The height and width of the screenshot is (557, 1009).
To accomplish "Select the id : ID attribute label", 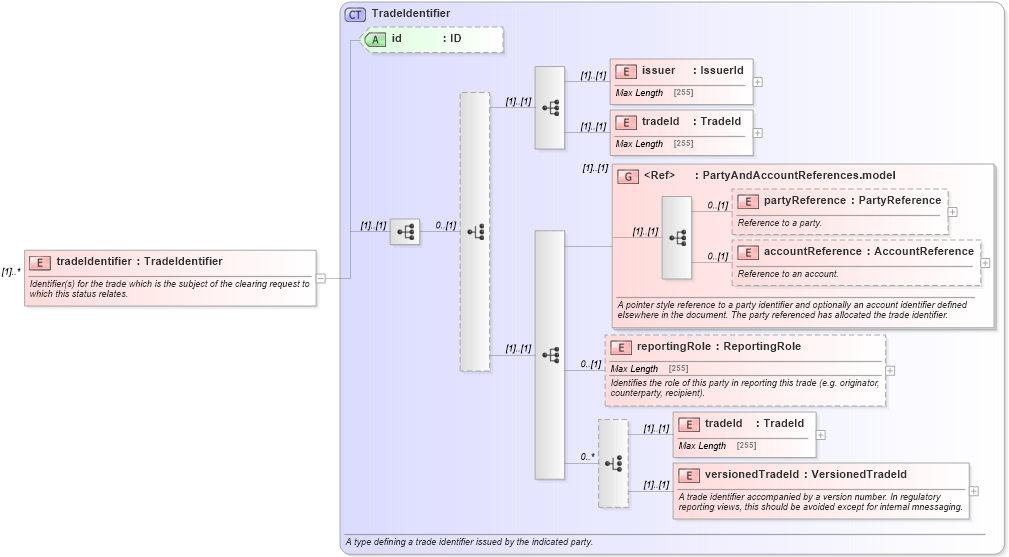I will click(x=426, y=39).
